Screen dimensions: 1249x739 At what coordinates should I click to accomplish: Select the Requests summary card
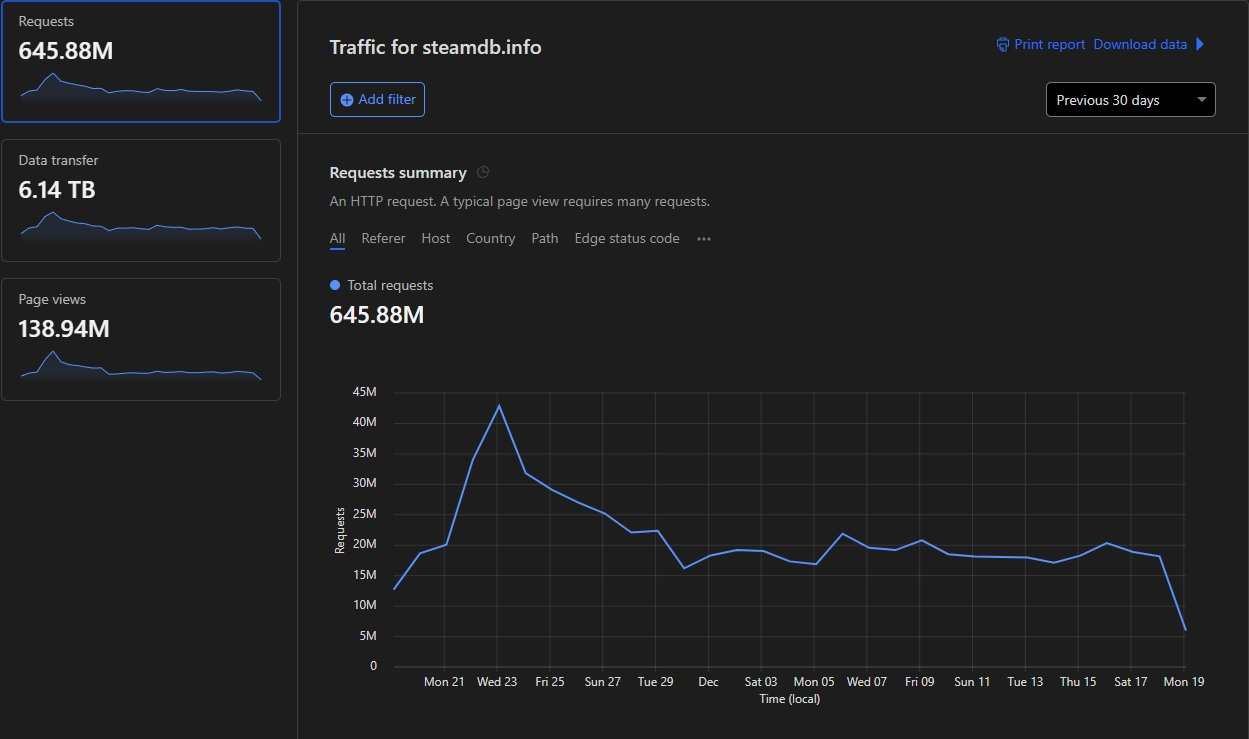tap(141, 62)
